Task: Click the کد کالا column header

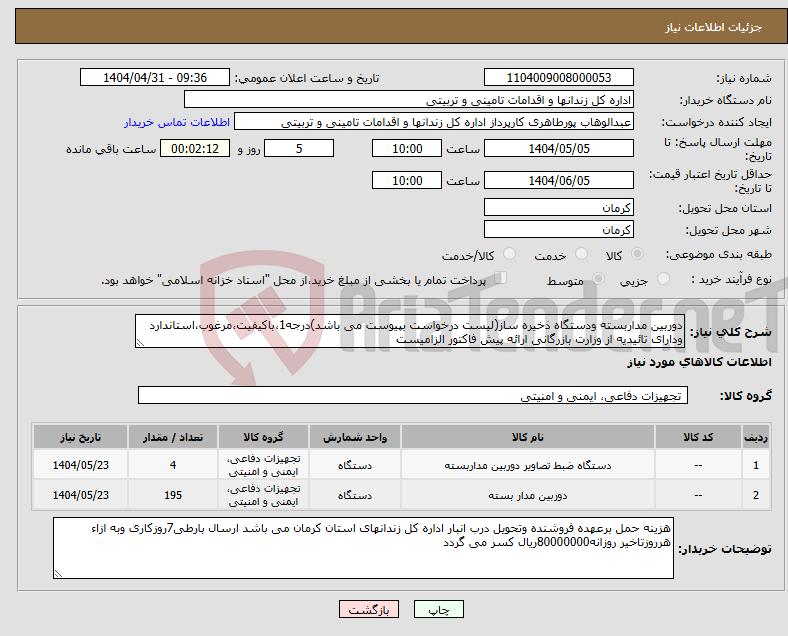Action: [x=698, y=437]
